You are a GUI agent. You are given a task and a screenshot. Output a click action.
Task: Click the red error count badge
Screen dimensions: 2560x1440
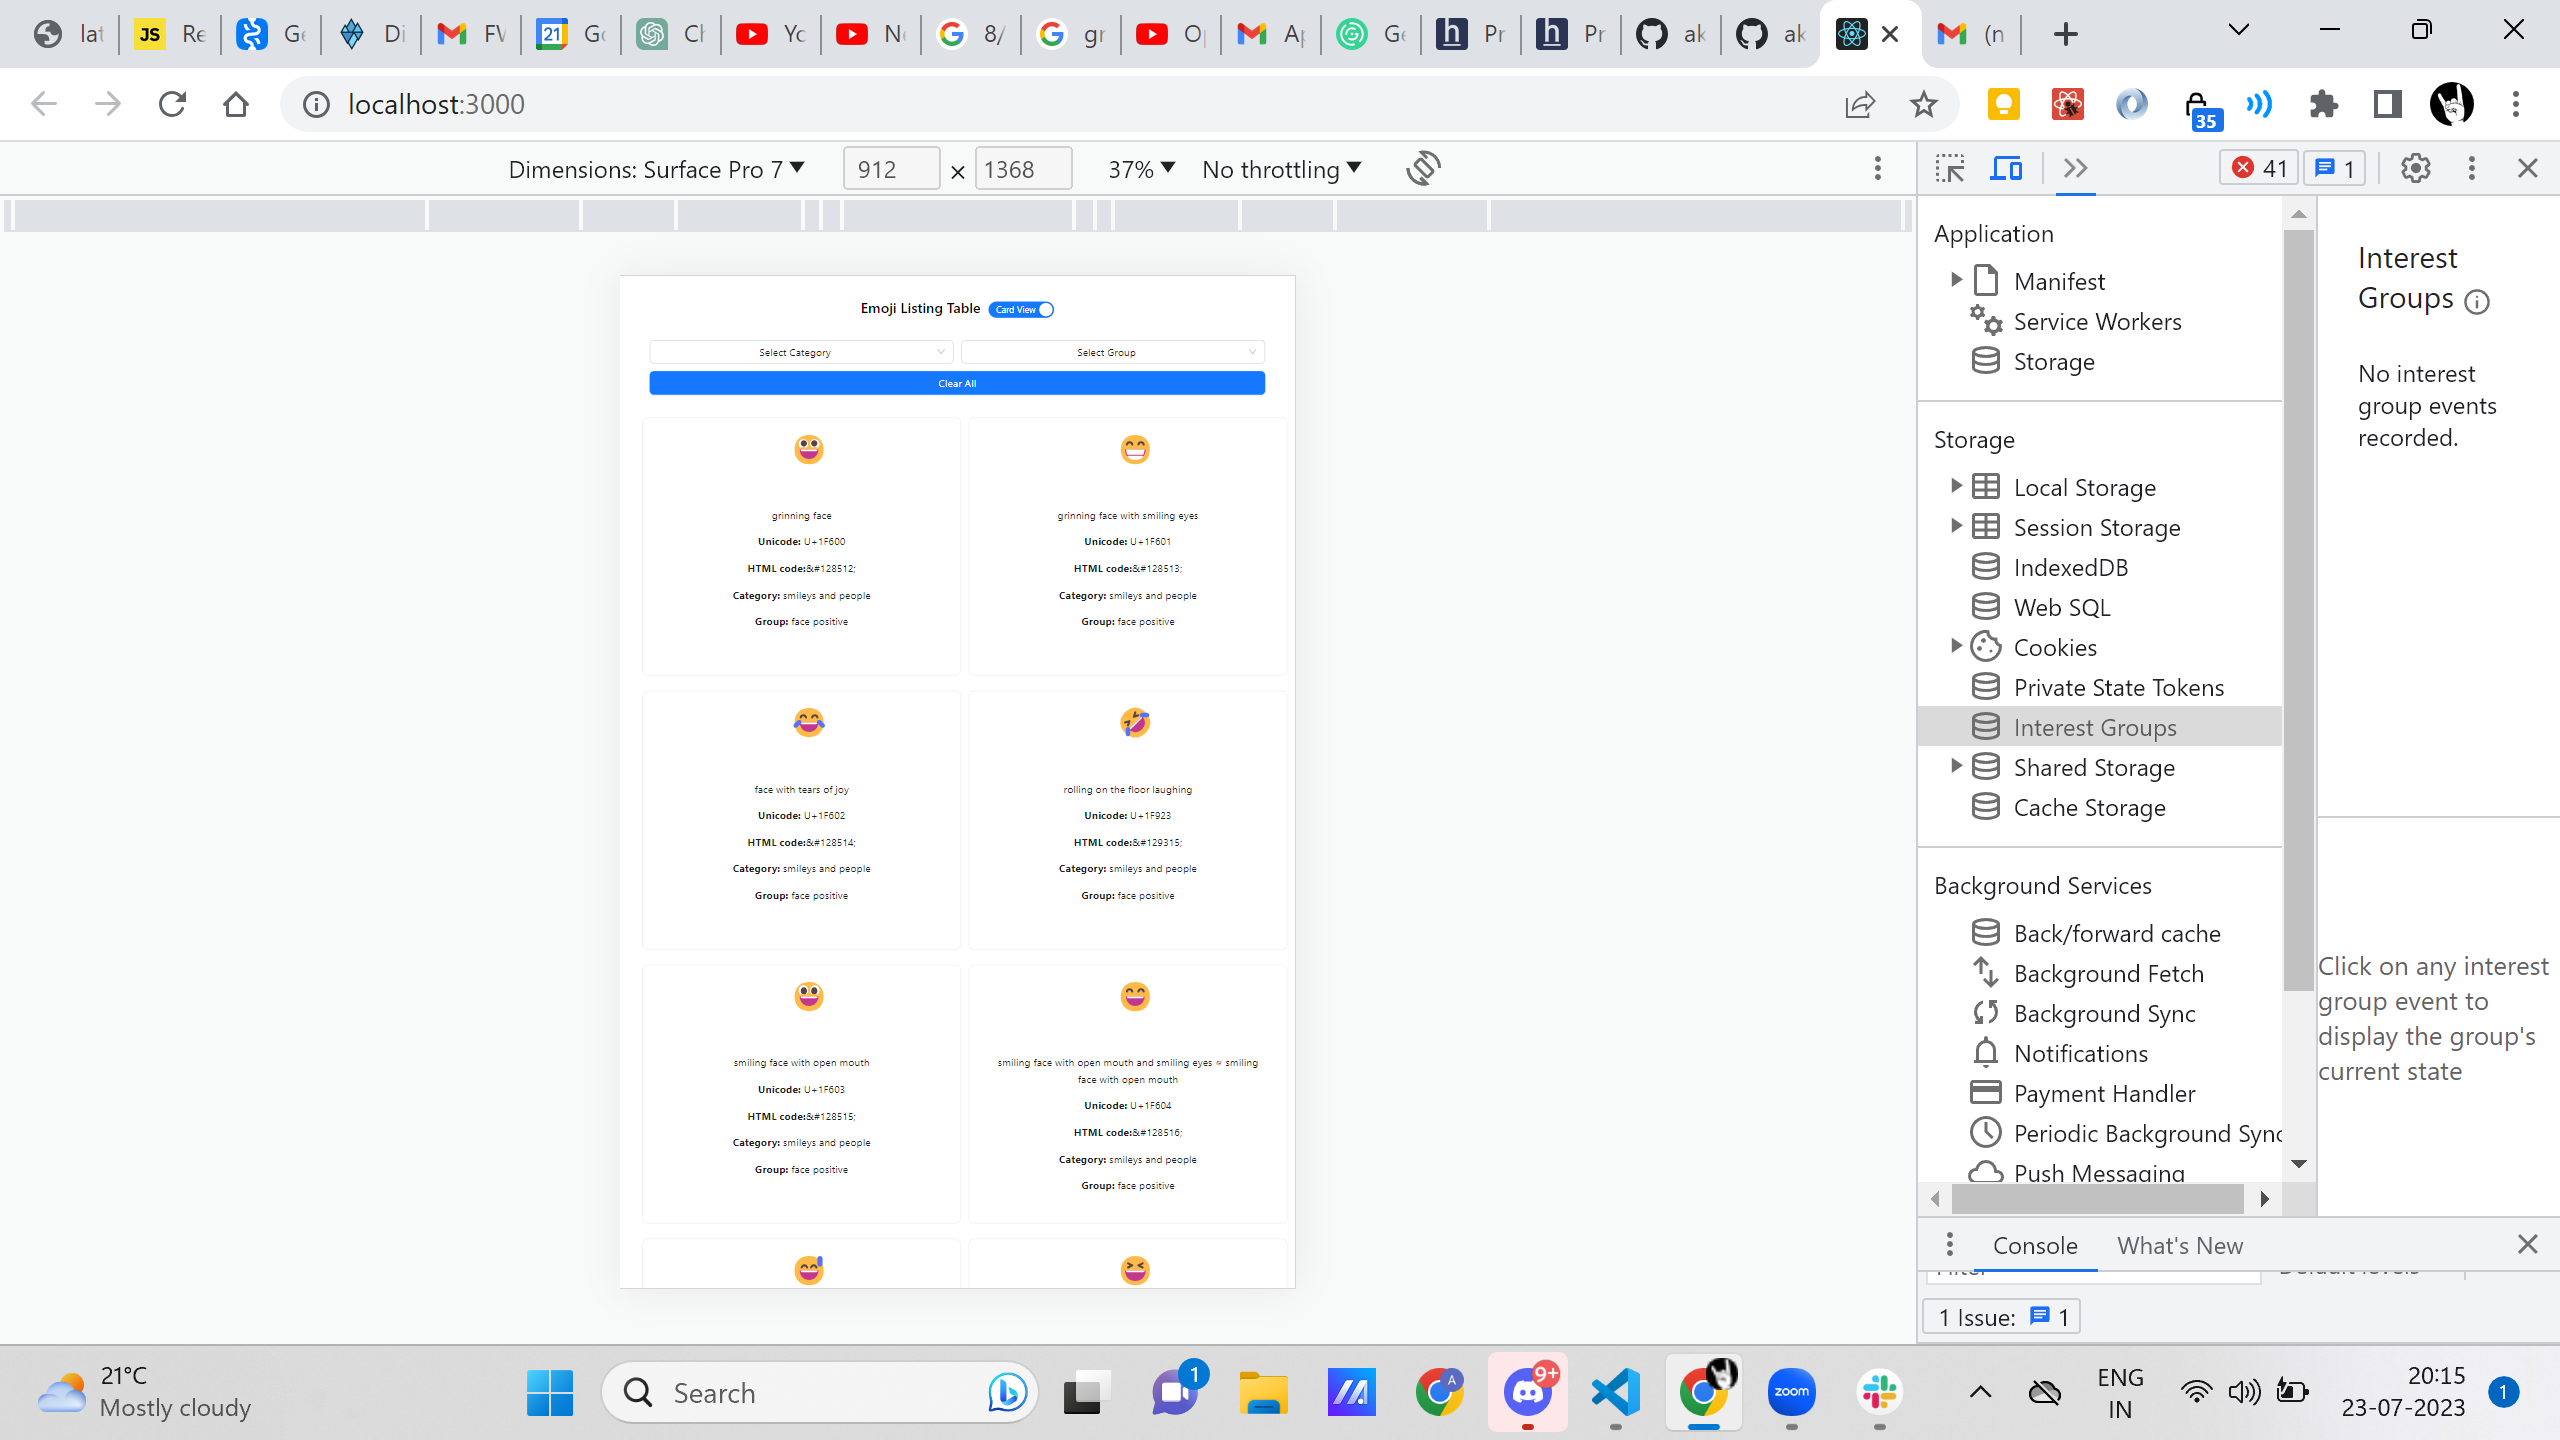click(x=2259, y=168)
